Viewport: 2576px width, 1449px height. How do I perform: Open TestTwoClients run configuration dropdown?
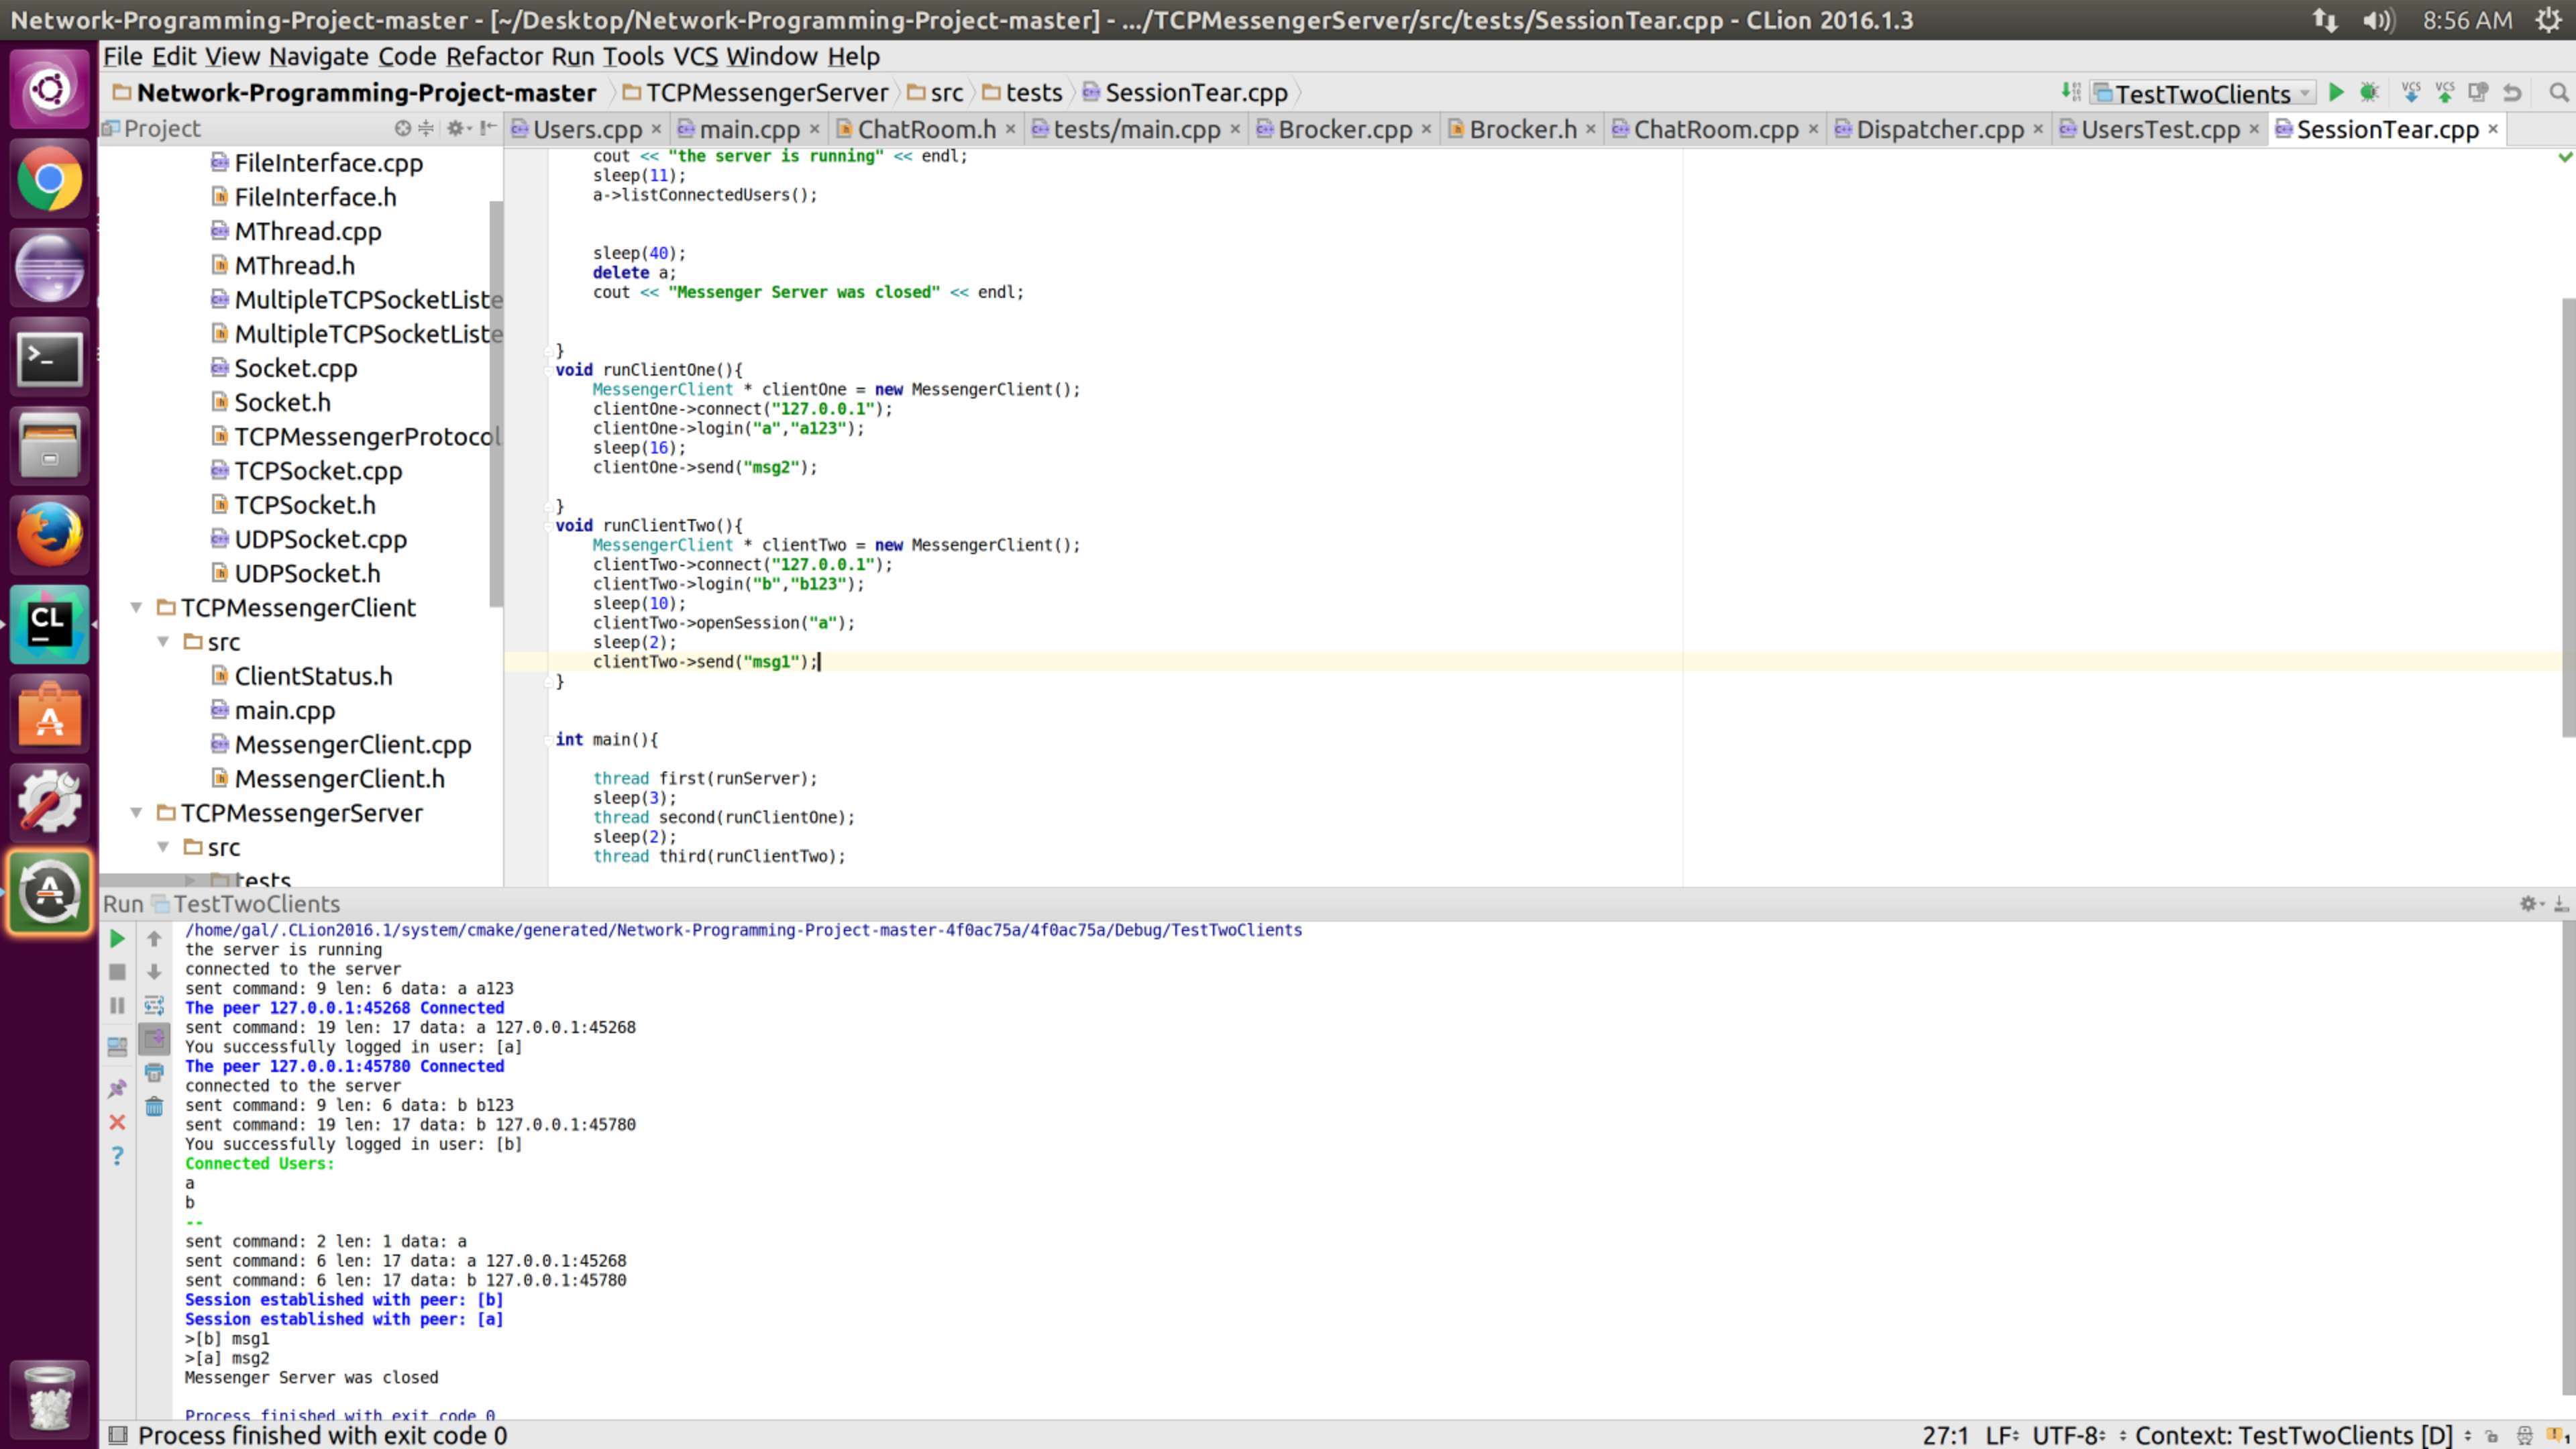(2203, 93)
